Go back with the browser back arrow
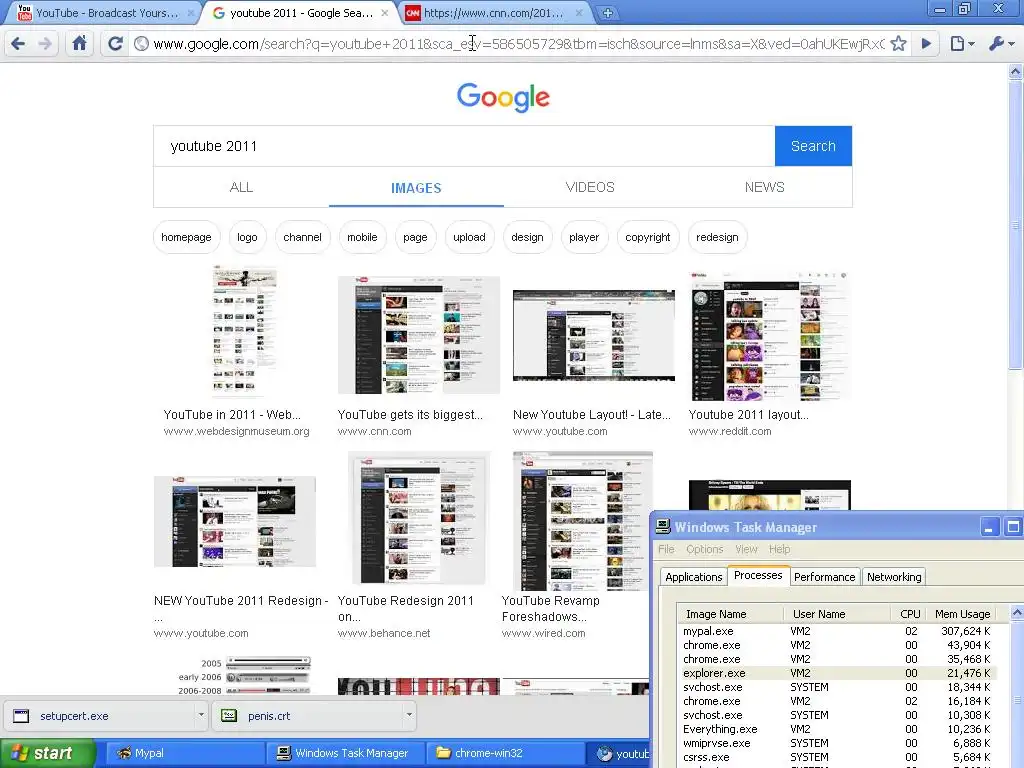1024x768 pixels. (x=18, y=44)
